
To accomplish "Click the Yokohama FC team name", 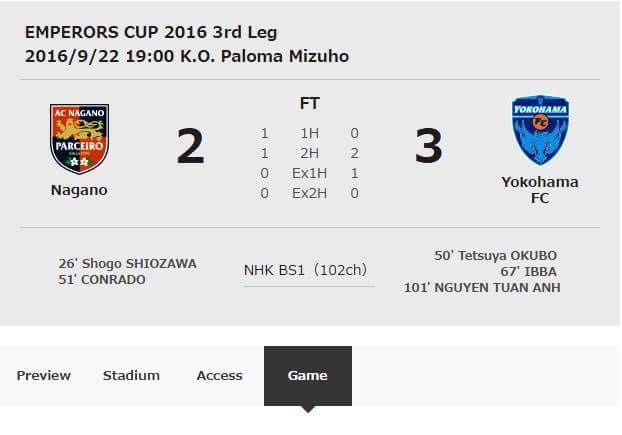I will 540,190.
